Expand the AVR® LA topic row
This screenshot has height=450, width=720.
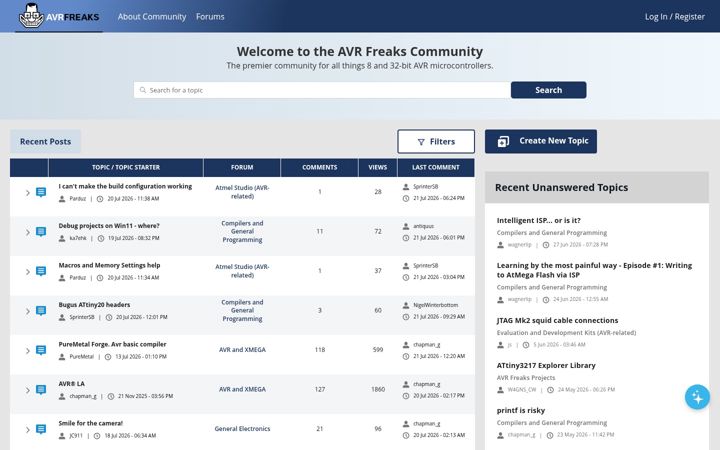coord(28,390)
